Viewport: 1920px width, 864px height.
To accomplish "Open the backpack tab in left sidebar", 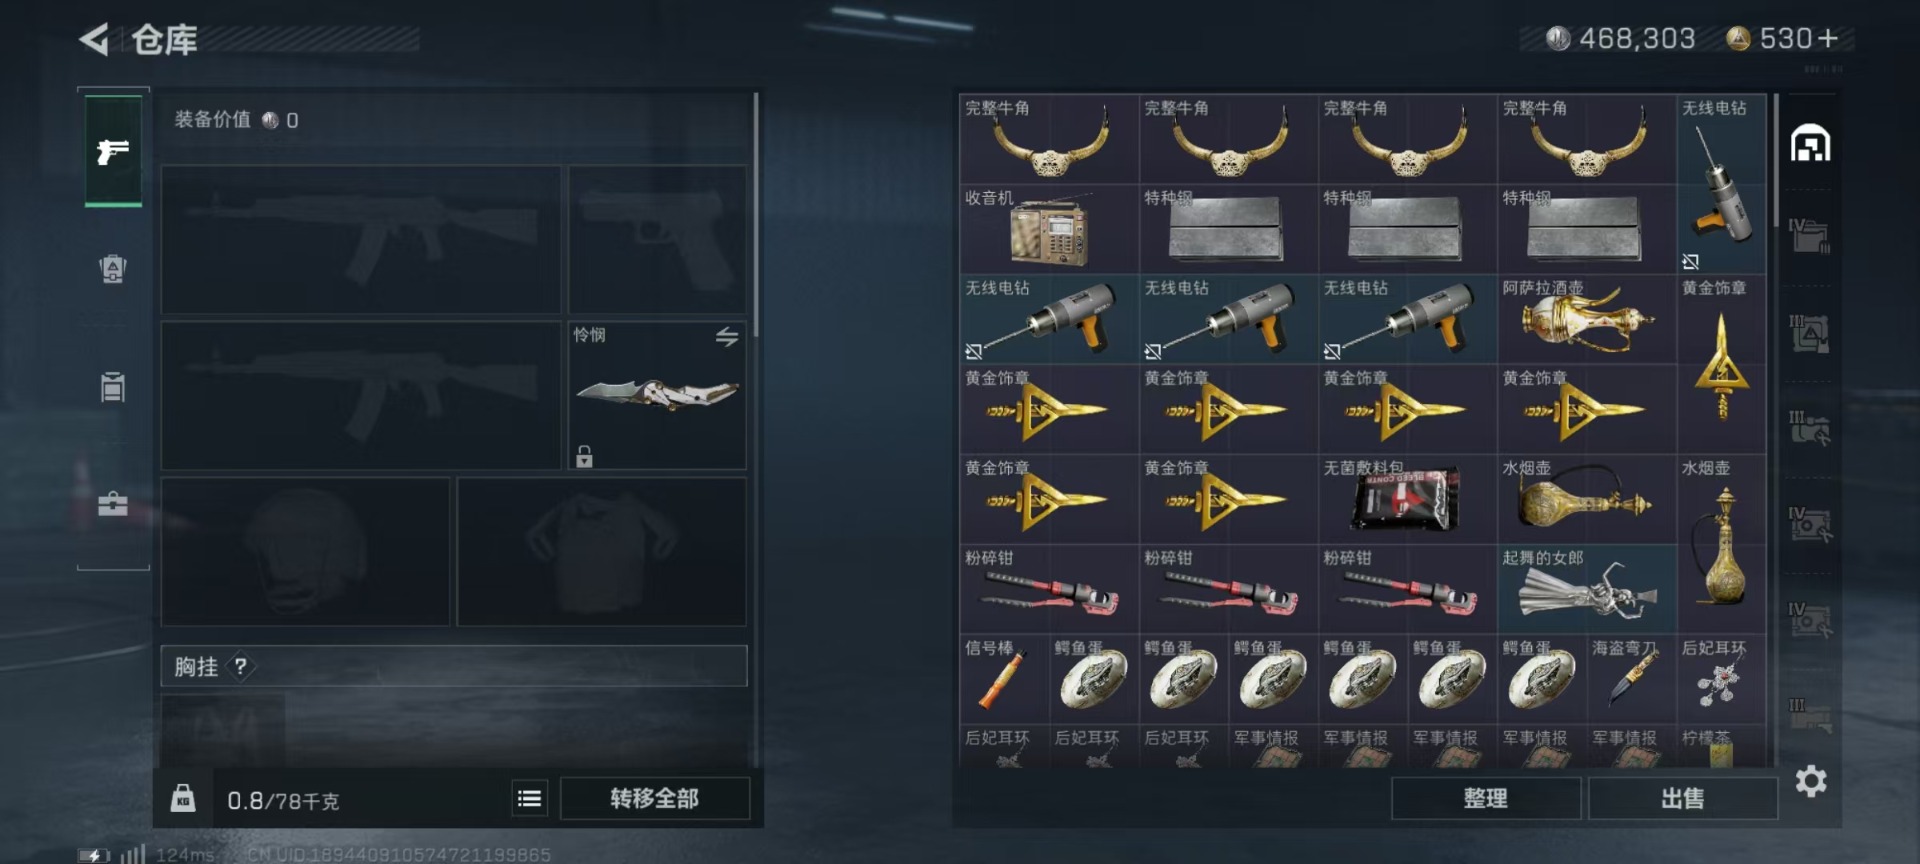I will coord(113,269).
